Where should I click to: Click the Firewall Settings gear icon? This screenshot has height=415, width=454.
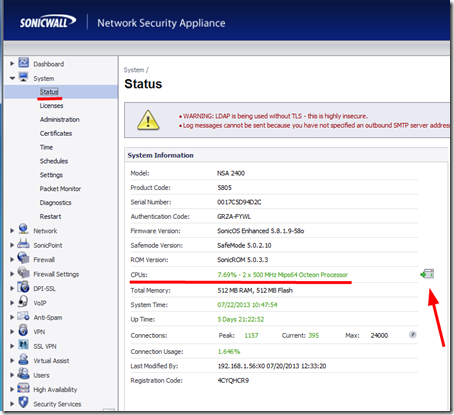(x=23, y=273)
